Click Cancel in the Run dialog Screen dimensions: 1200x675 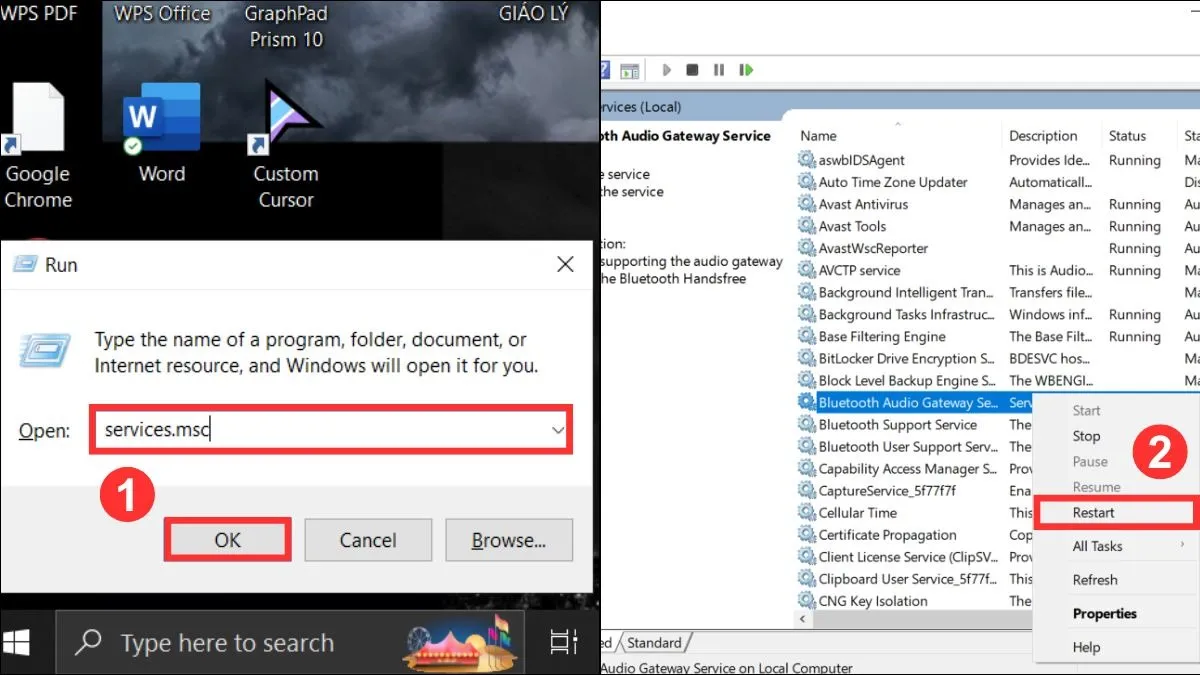pyautogui.click(x=368, y=540)
